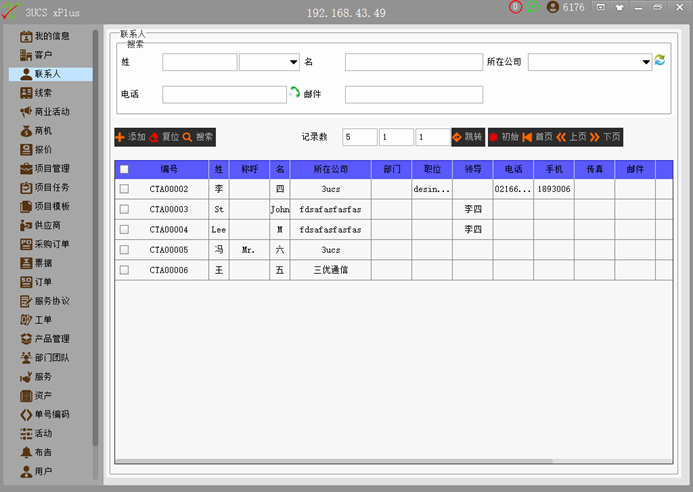The image size is (693, 492).
Task: Click the 电话 input field
Action: pos(225,95)
